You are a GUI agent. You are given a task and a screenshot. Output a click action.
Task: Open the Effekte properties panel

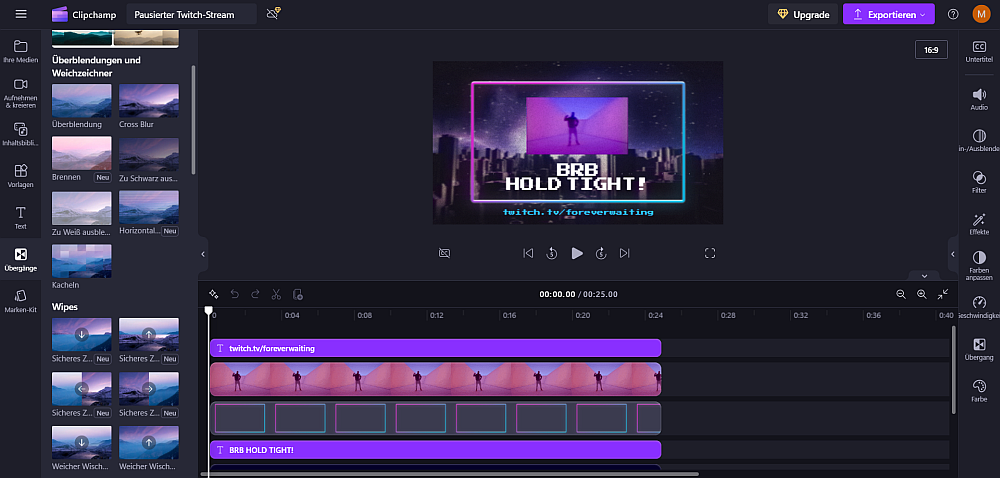[979, 223]
